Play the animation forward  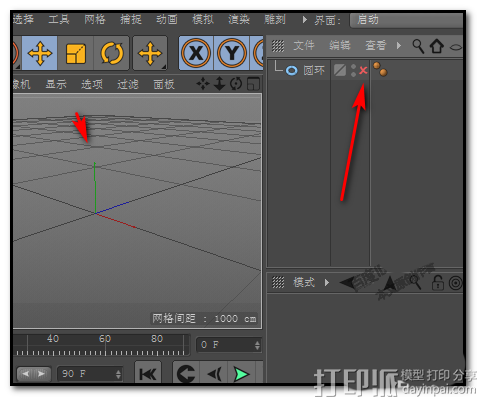click(x=241, y=374)
